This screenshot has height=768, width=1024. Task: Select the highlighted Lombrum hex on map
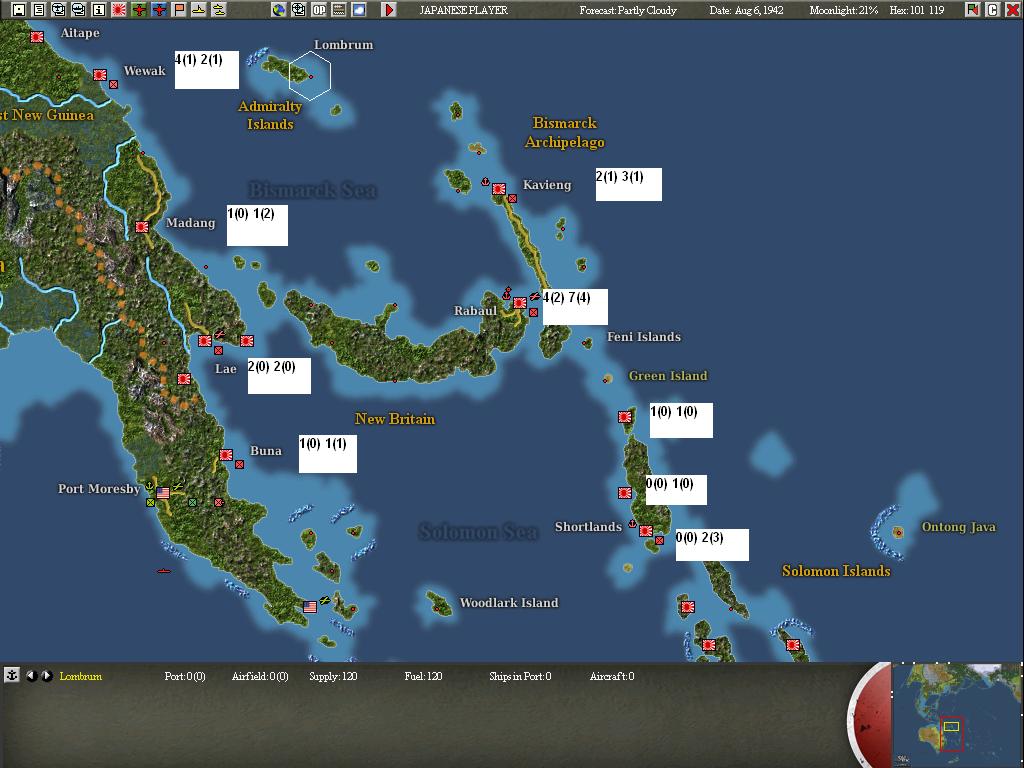click(310, 76)
